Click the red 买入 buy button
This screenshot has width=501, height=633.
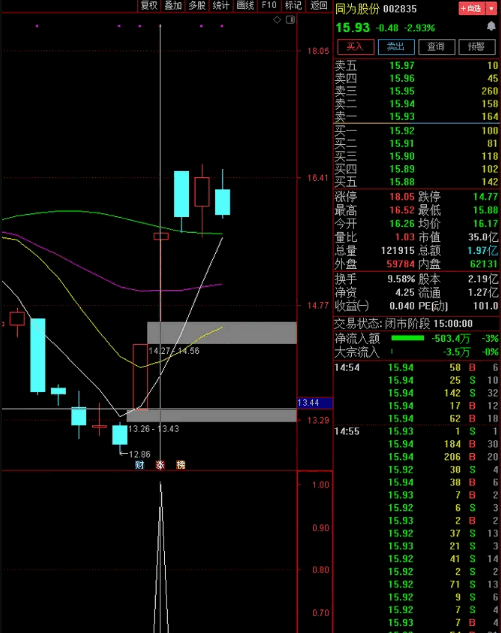tap(355, 47)
